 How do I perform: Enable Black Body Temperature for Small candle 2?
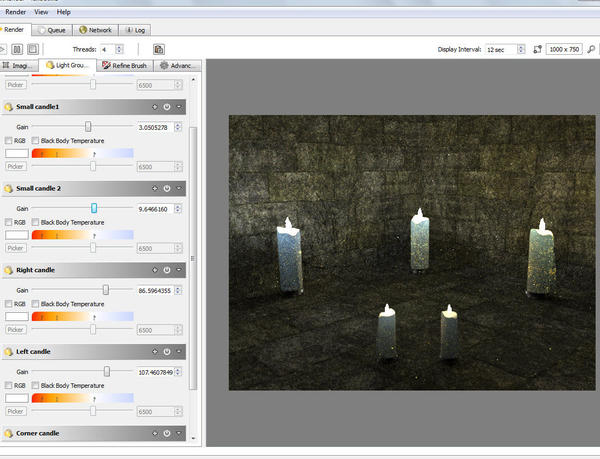point(35,223)
